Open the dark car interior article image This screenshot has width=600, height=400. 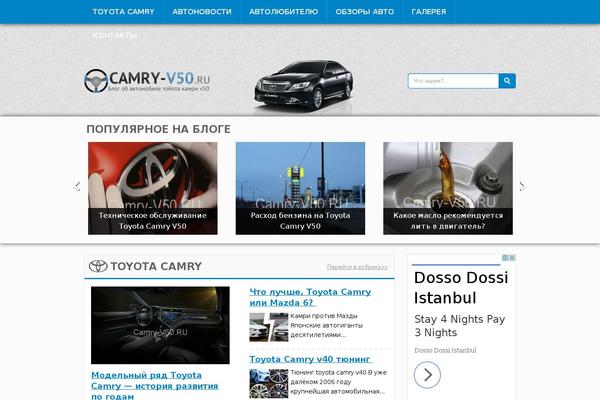click(x=160, y=325)
